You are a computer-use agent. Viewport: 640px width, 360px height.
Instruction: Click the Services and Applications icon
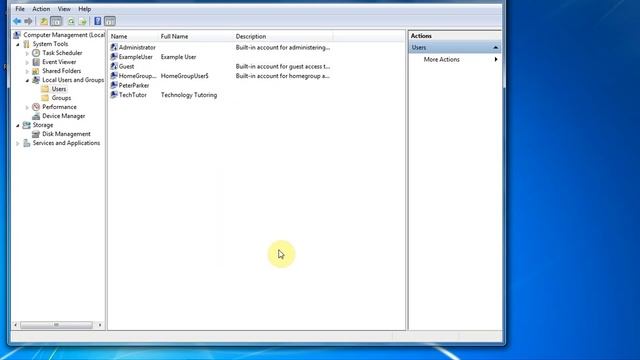pos(27,143)
